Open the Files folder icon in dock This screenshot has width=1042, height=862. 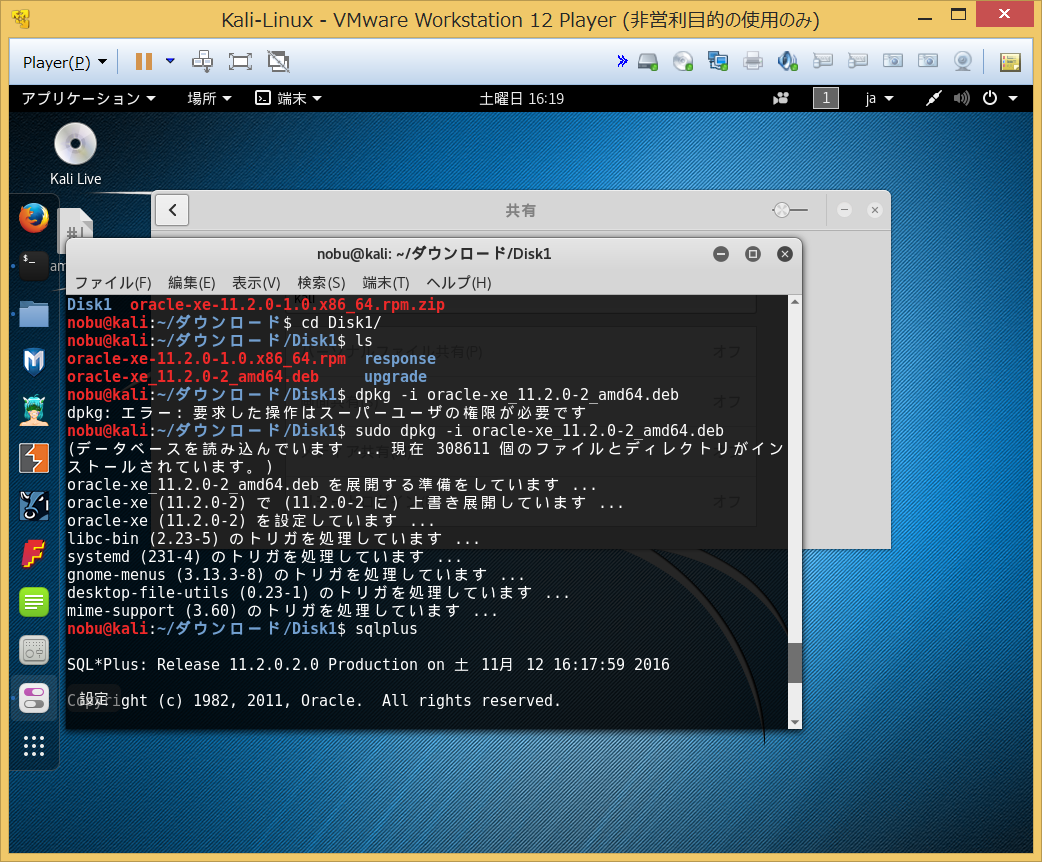[33, 314]
